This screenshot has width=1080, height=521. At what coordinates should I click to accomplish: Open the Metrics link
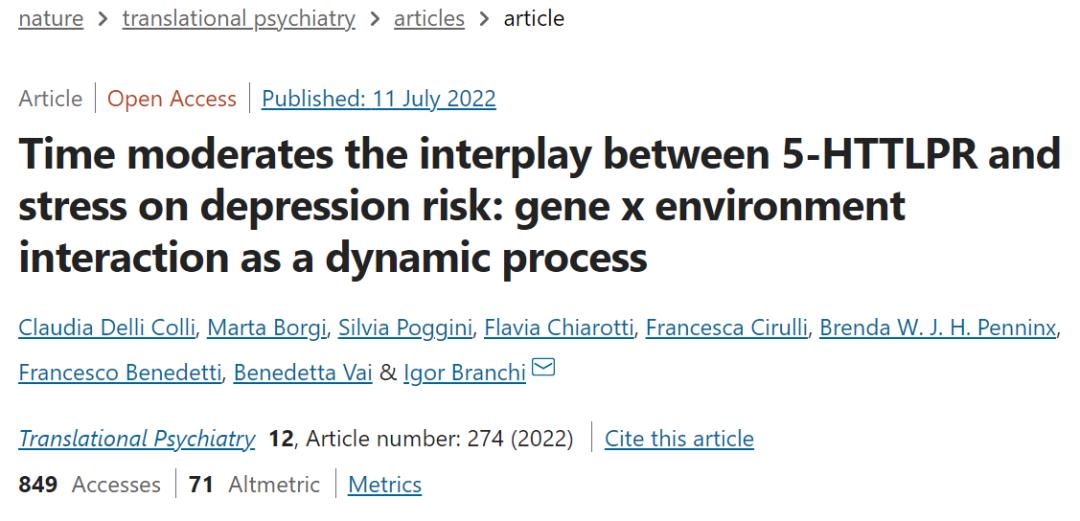pos(384,484)
